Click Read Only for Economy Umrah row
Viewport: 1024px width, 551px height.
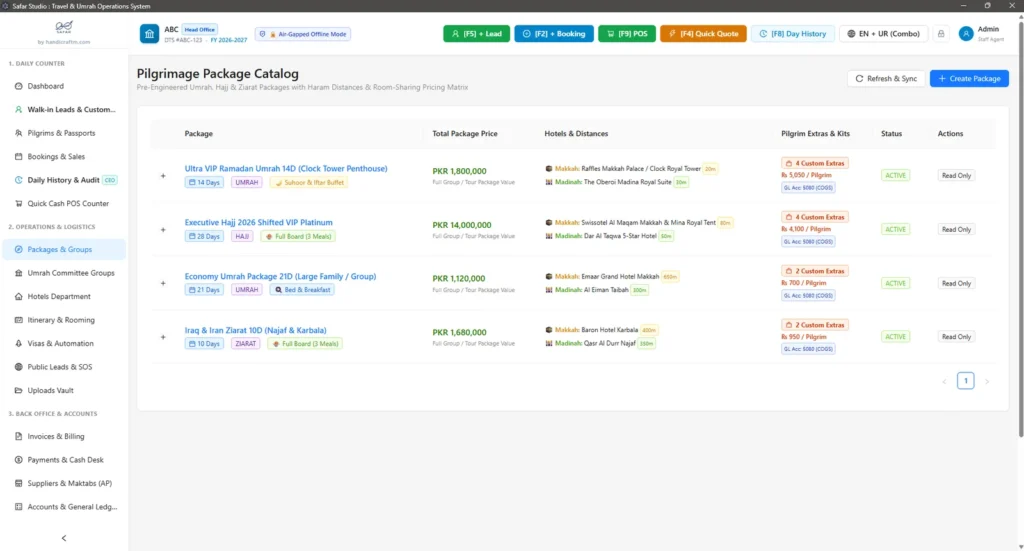tap(956, 283)
